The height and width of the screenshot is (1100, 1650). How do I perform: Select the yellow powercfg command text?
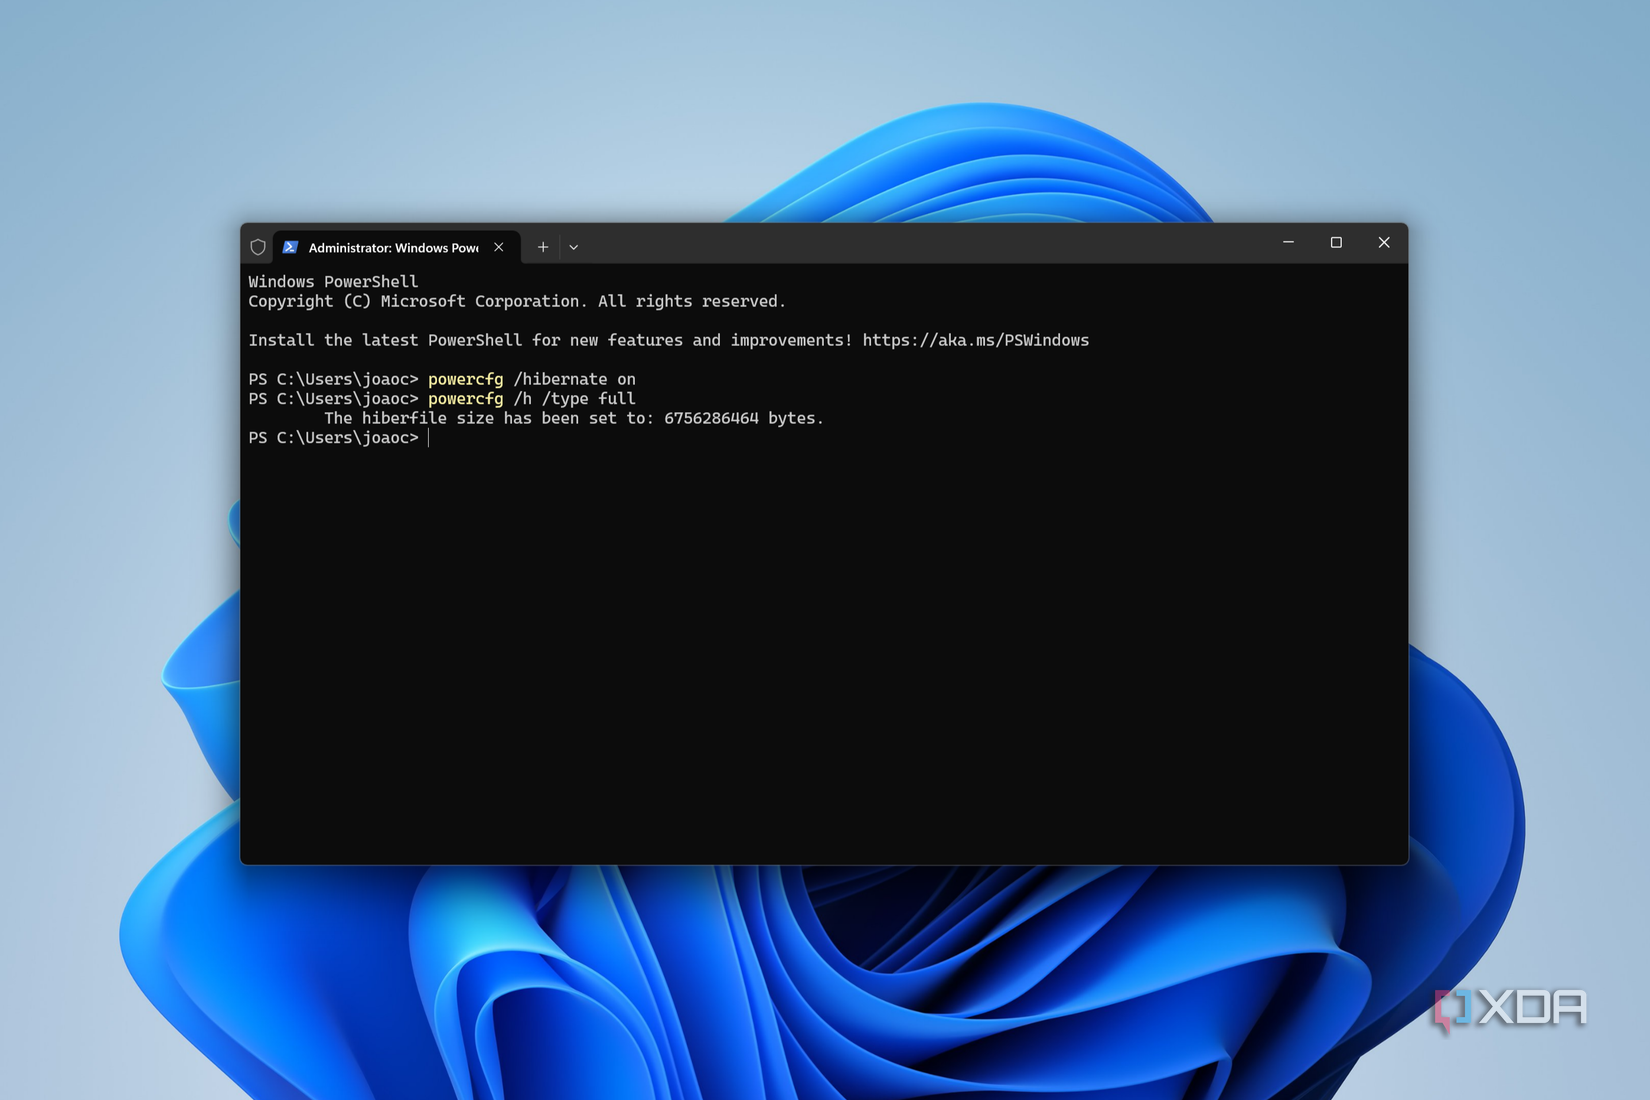[465, 379]
